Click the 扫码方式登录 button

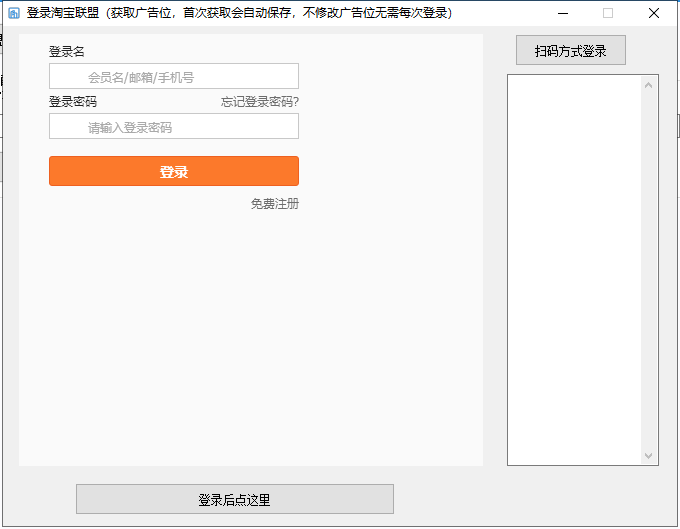[571, 50]
